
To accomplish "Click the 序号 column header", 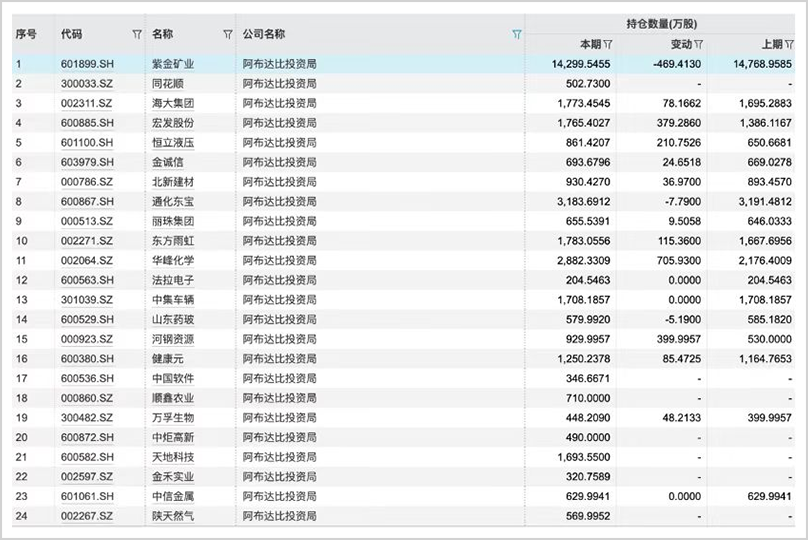I will click(x=27, y=34).
